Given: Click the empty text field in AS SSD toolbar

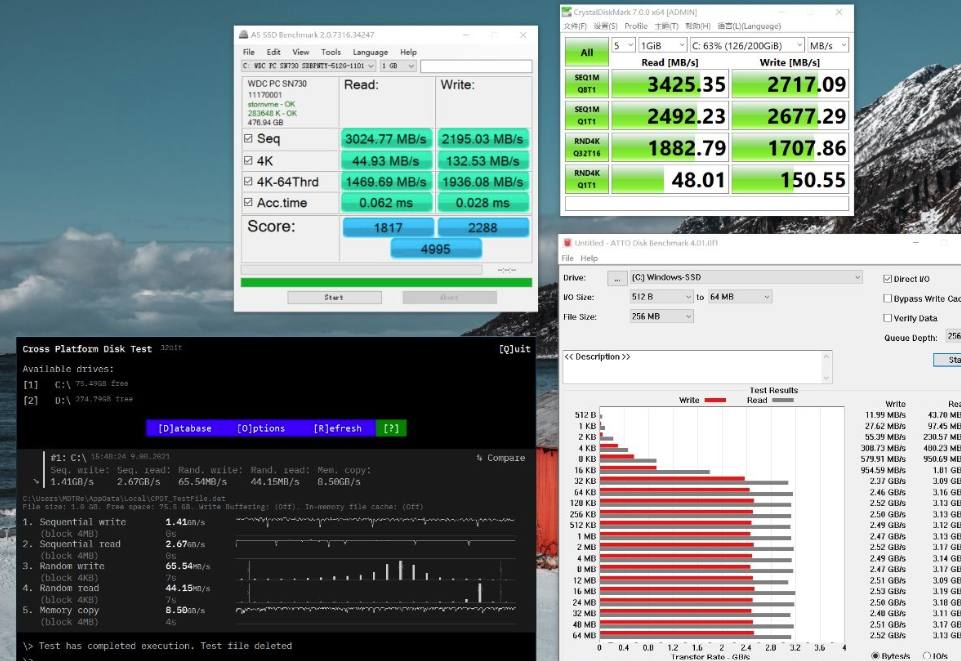Looking at the screenshot, I should tap(476, 66).
